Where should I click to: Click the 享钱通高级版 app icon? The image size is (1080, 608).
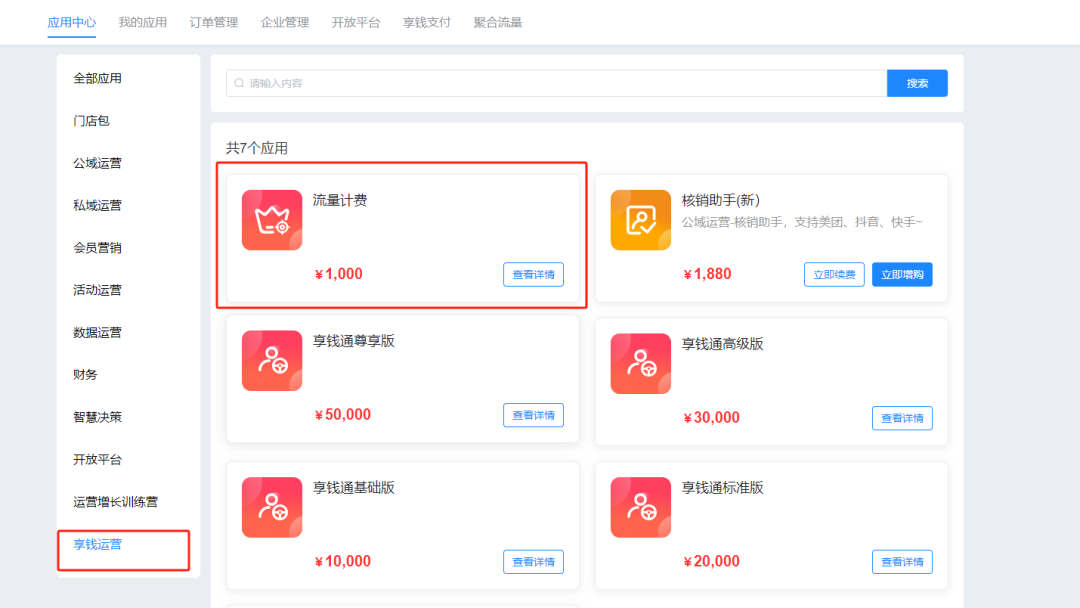point(640,363)
